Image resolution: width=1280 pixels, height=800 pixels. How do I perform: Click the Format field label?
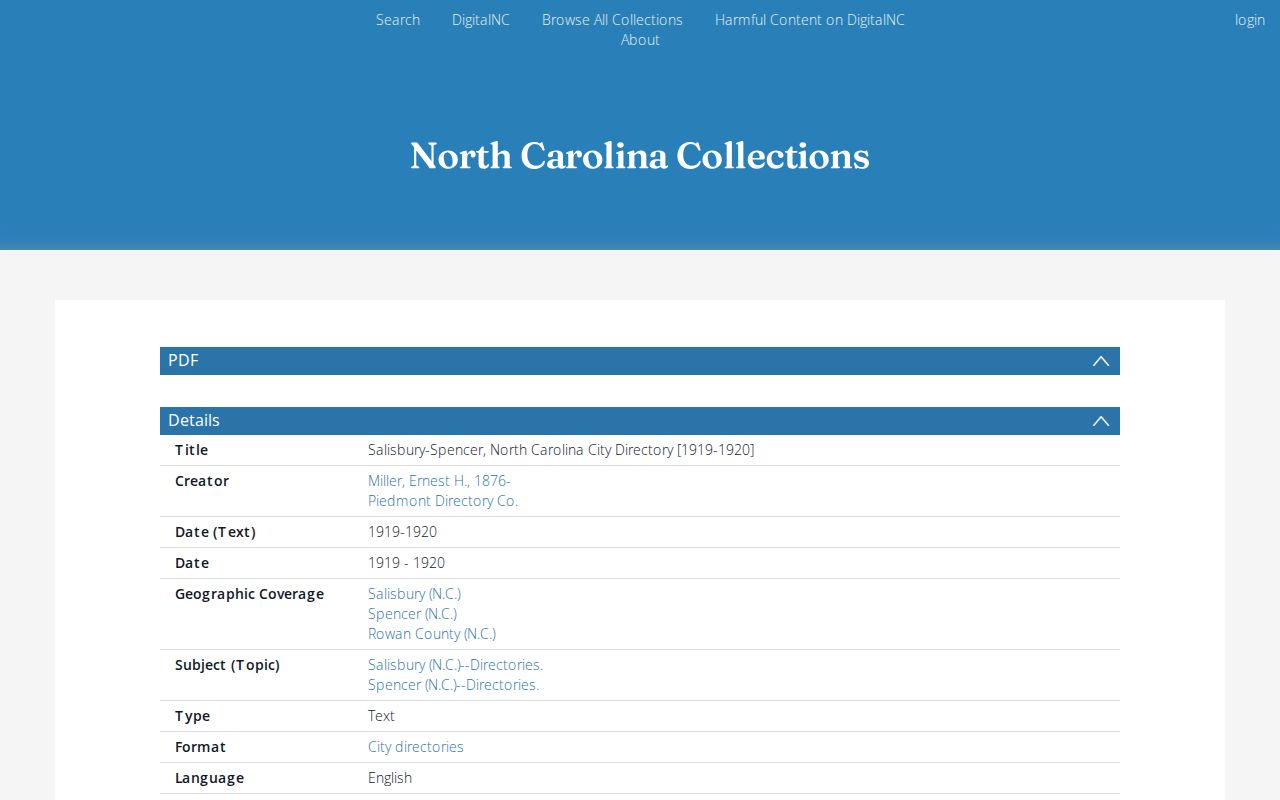(200, 747)
